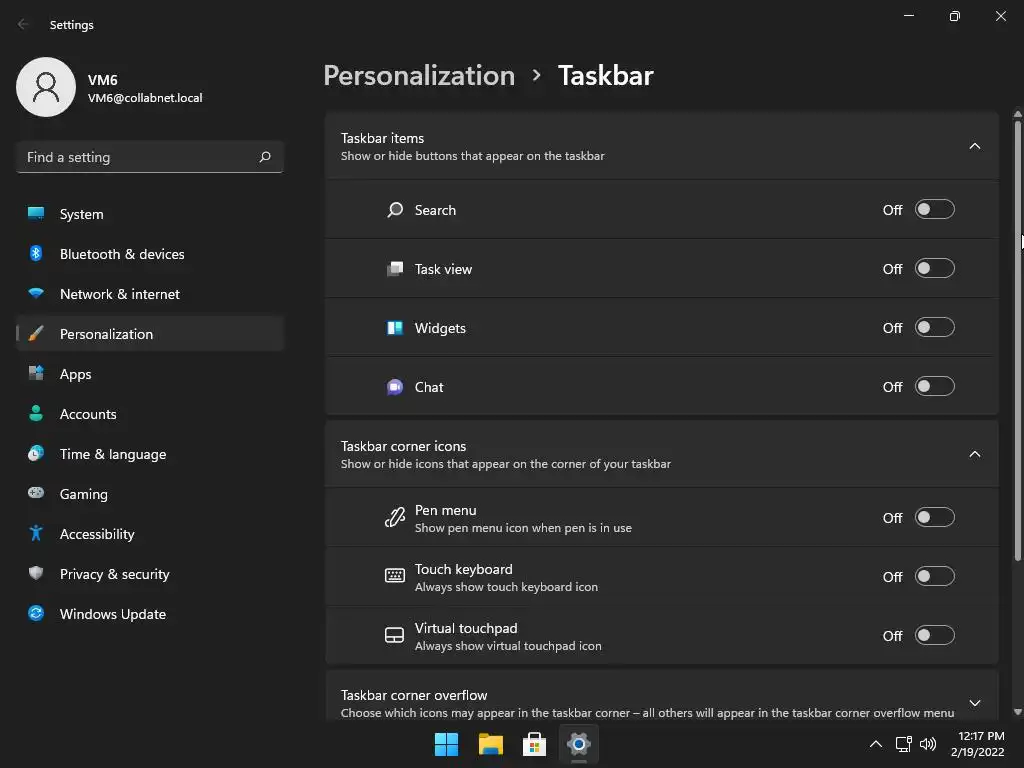Collapse the Taskbar corner icons section
The height and width of the screenshot is (768, 1024).
pos(975,455)
